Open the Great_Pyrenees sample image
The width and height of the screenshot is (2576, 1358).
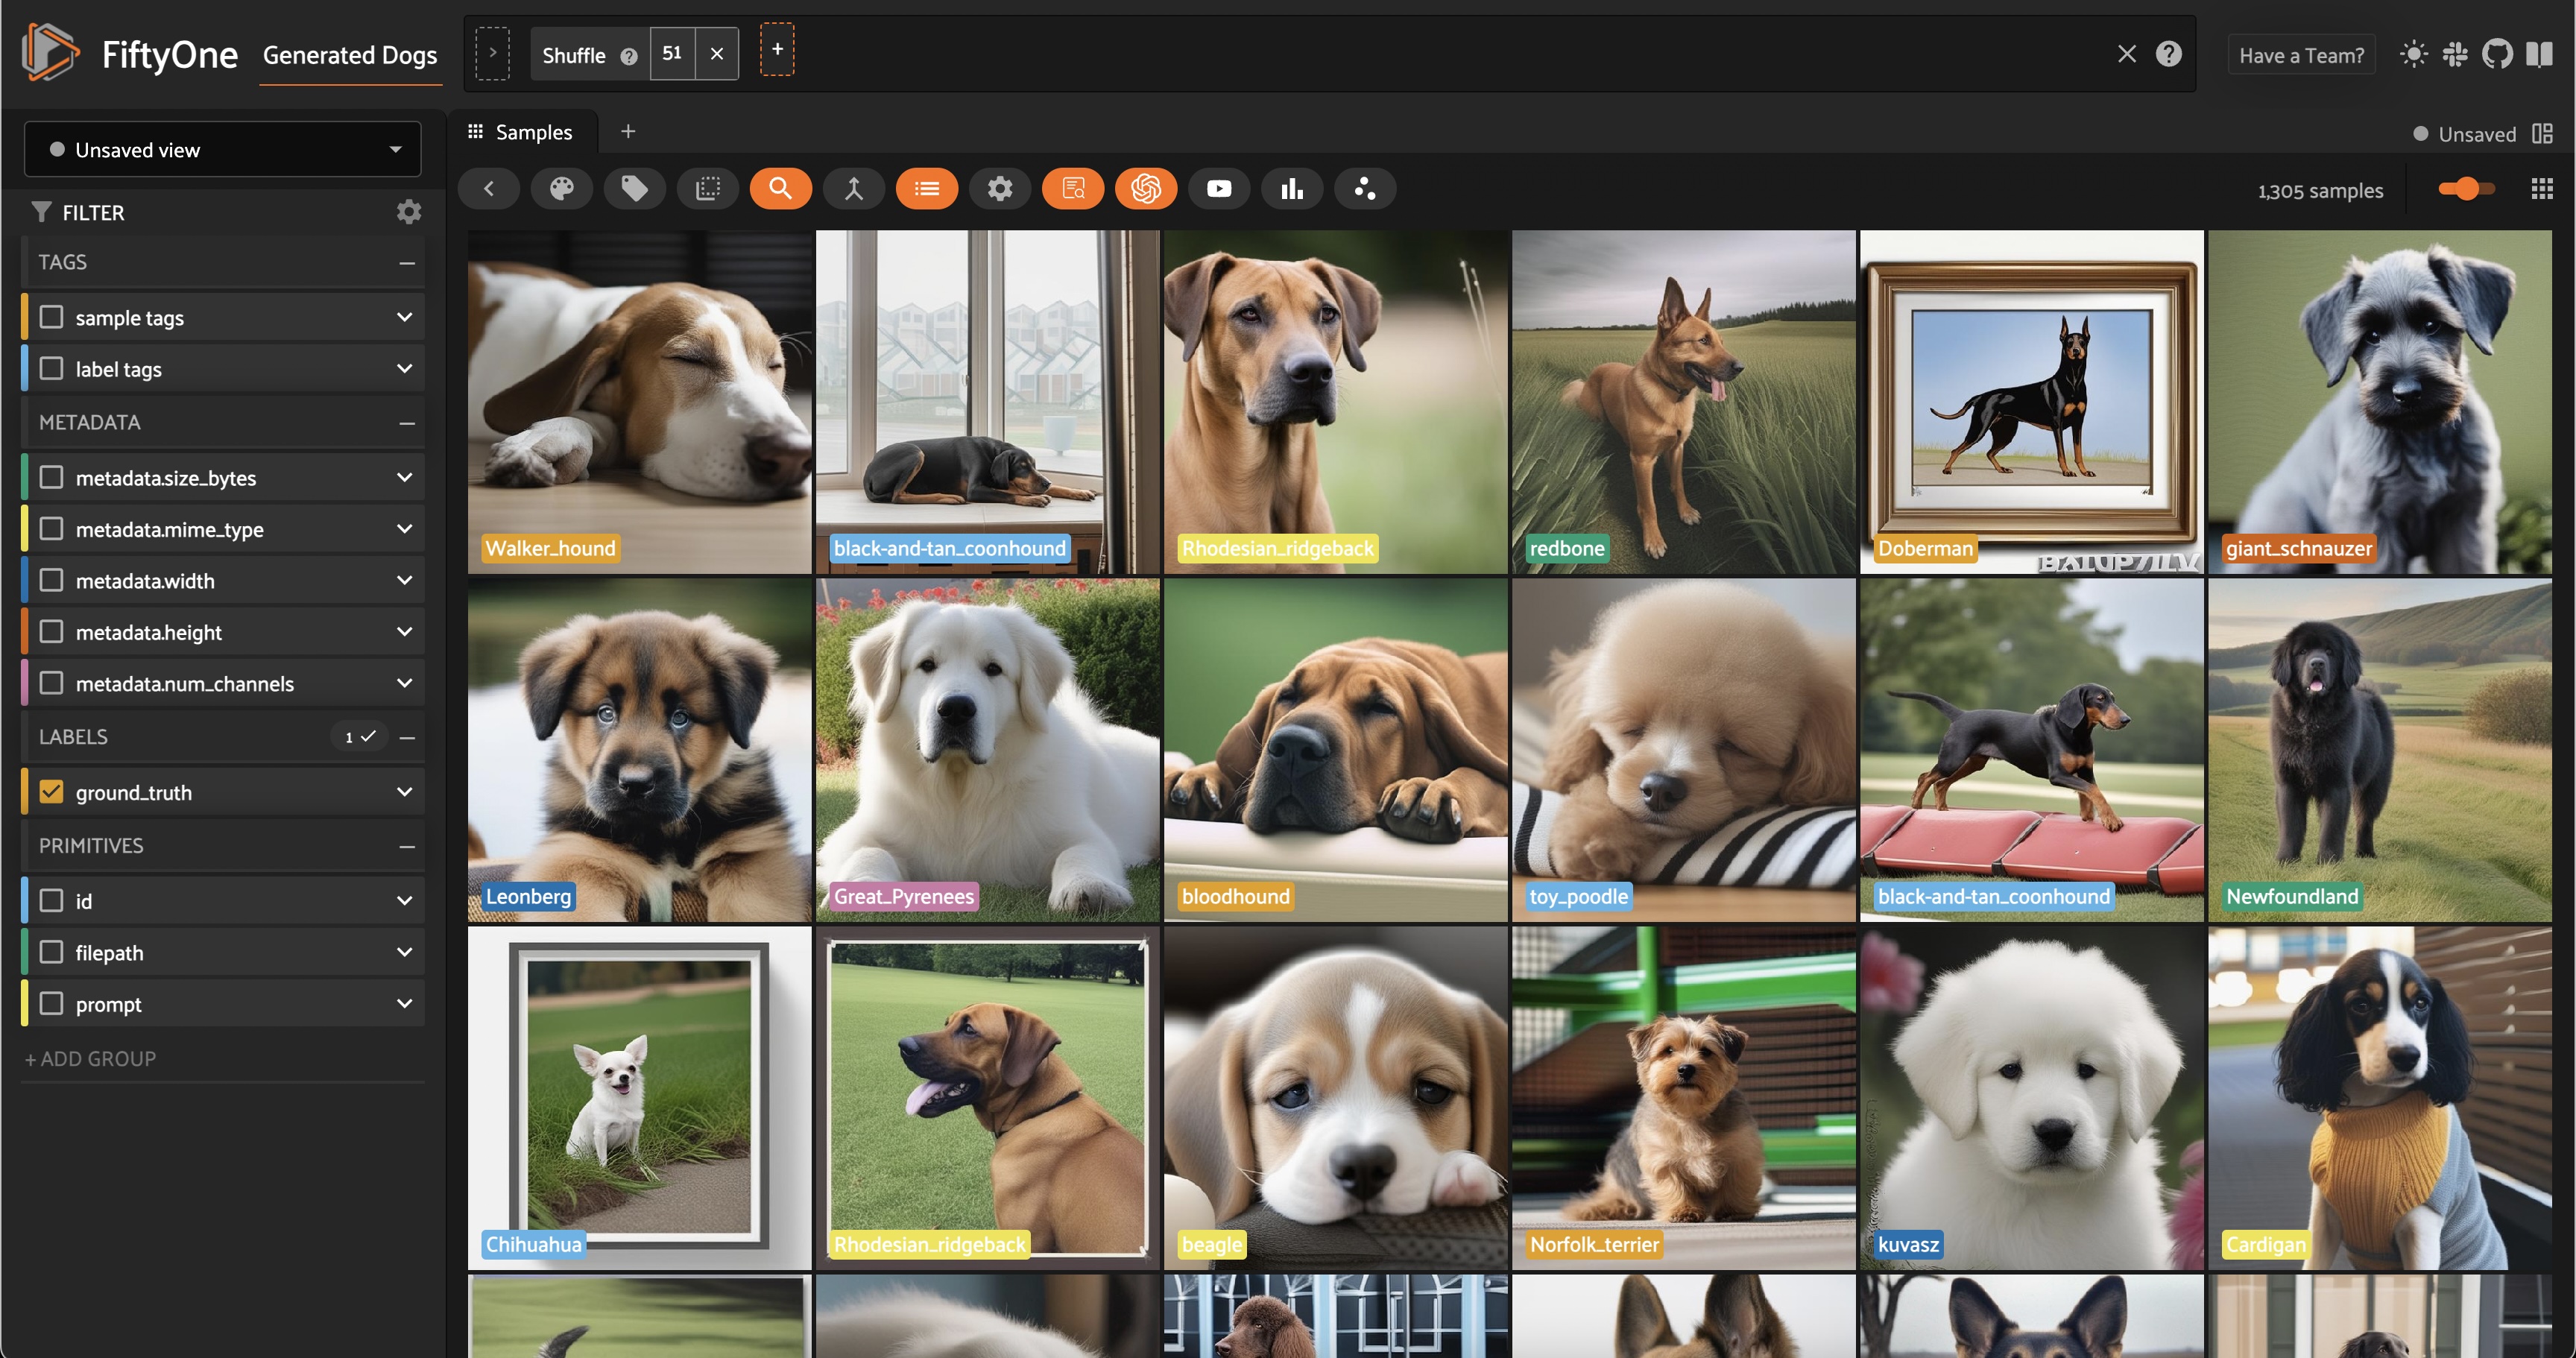[987, 750]
